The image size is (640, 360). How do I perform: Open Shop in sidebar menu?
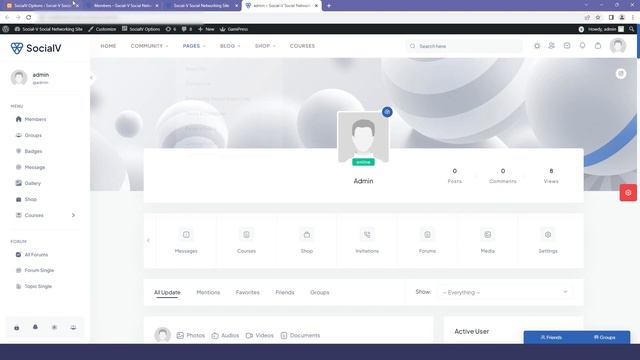click(x=26, y=199)
